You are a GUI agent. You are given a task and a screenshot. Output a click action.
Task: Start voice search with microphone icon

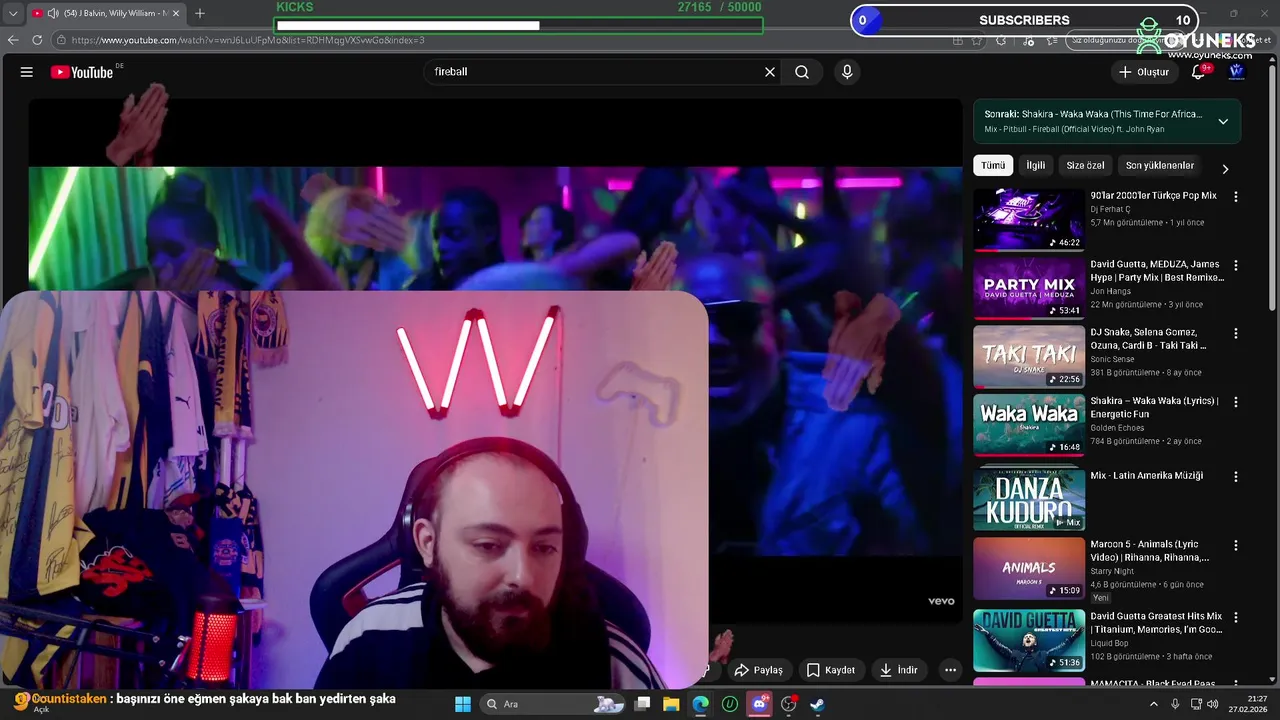coord(847,72)
